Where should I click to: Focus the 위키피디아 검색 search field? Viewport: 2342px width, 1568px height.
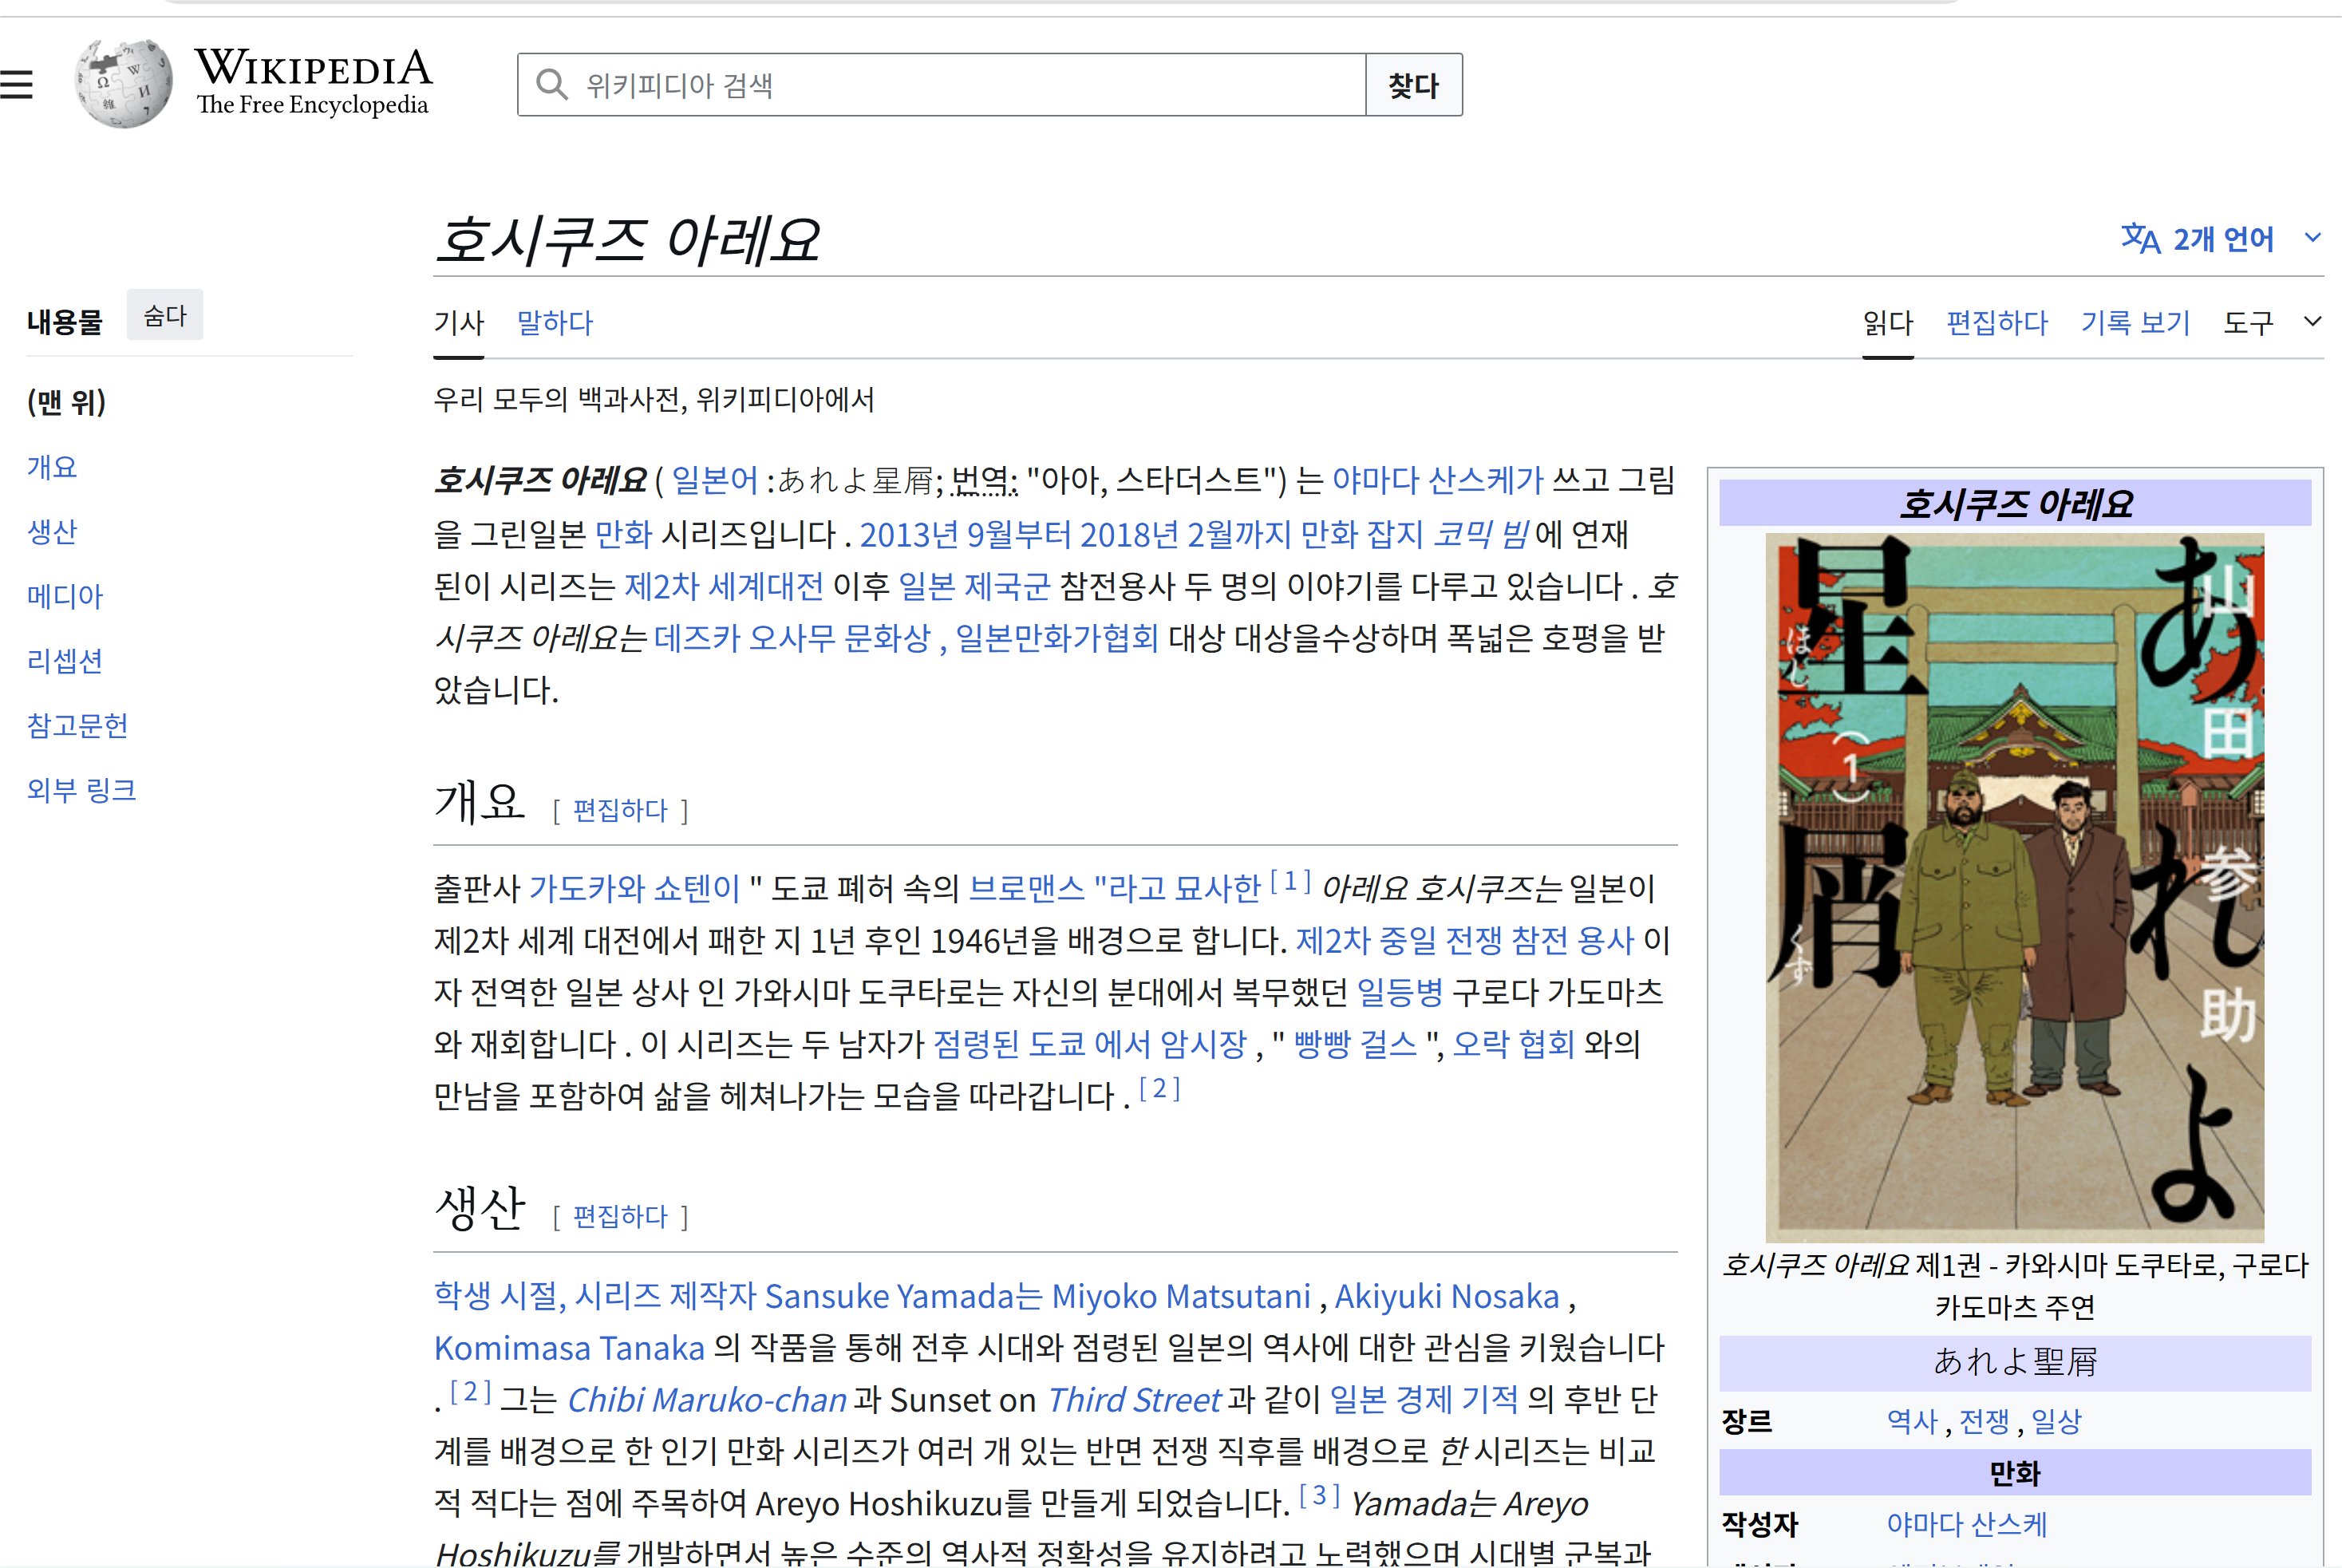[942, 85]
